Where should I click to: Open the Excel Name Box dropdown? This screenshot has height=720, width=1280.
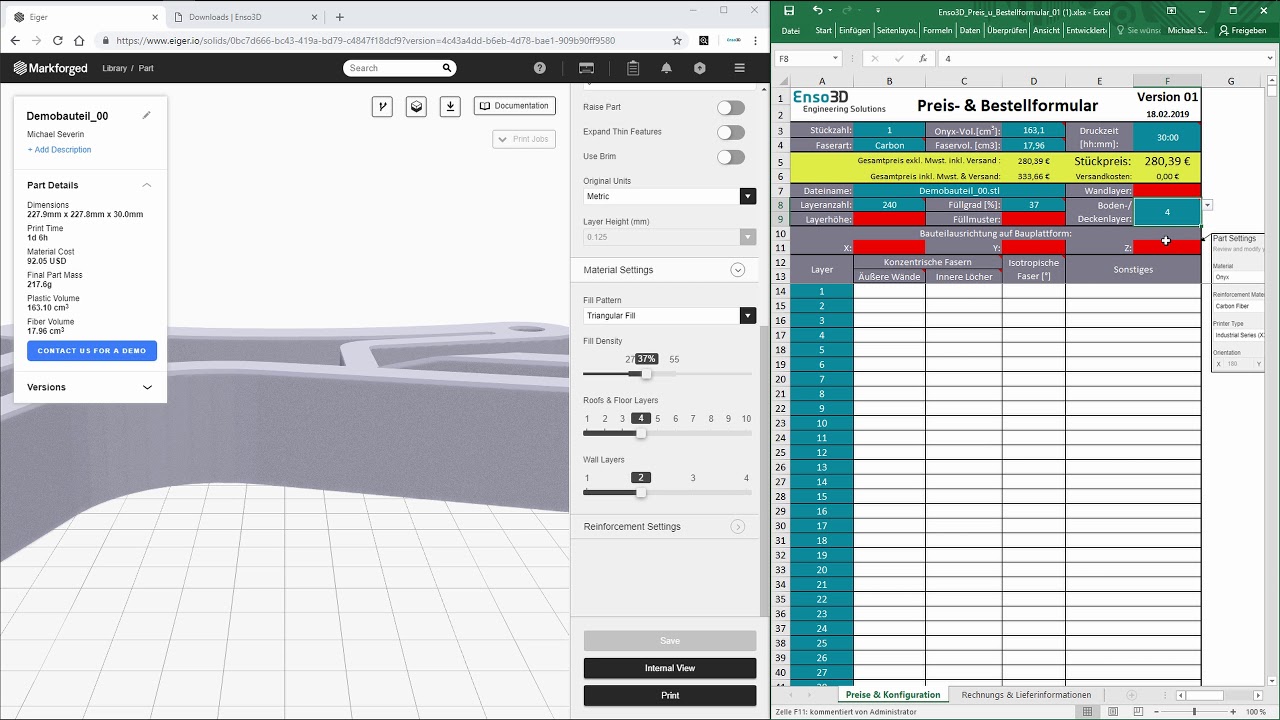coord(836,59)
